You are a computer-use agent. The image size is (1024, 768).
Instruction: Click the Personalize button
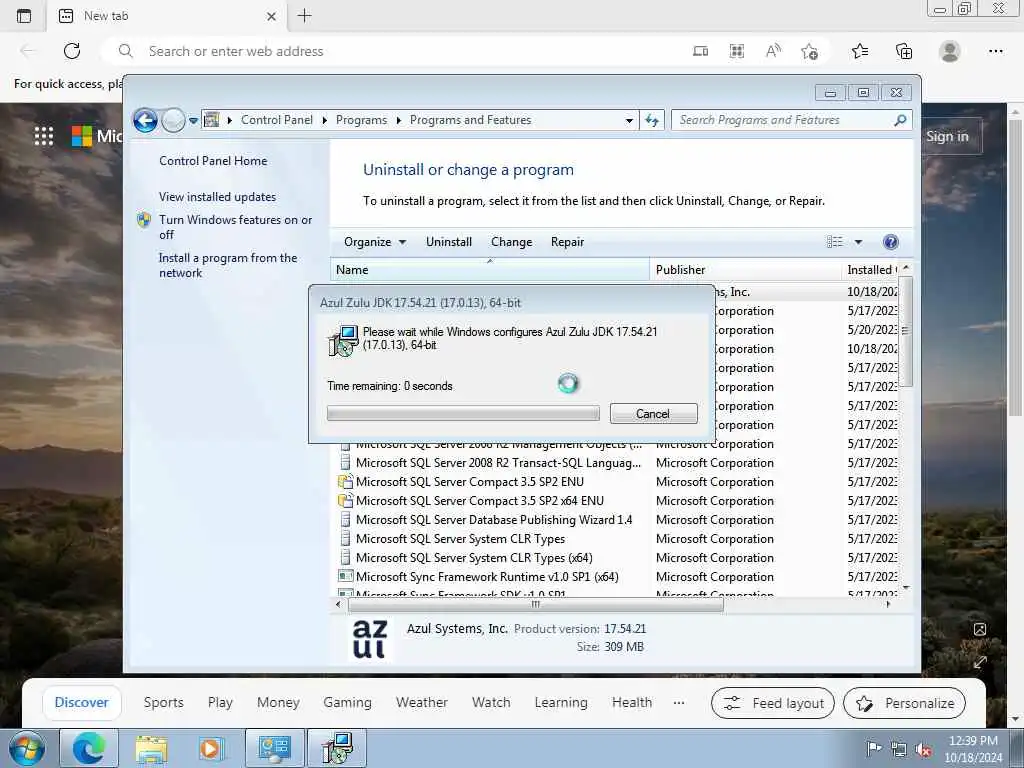click(x=904, y=703)
